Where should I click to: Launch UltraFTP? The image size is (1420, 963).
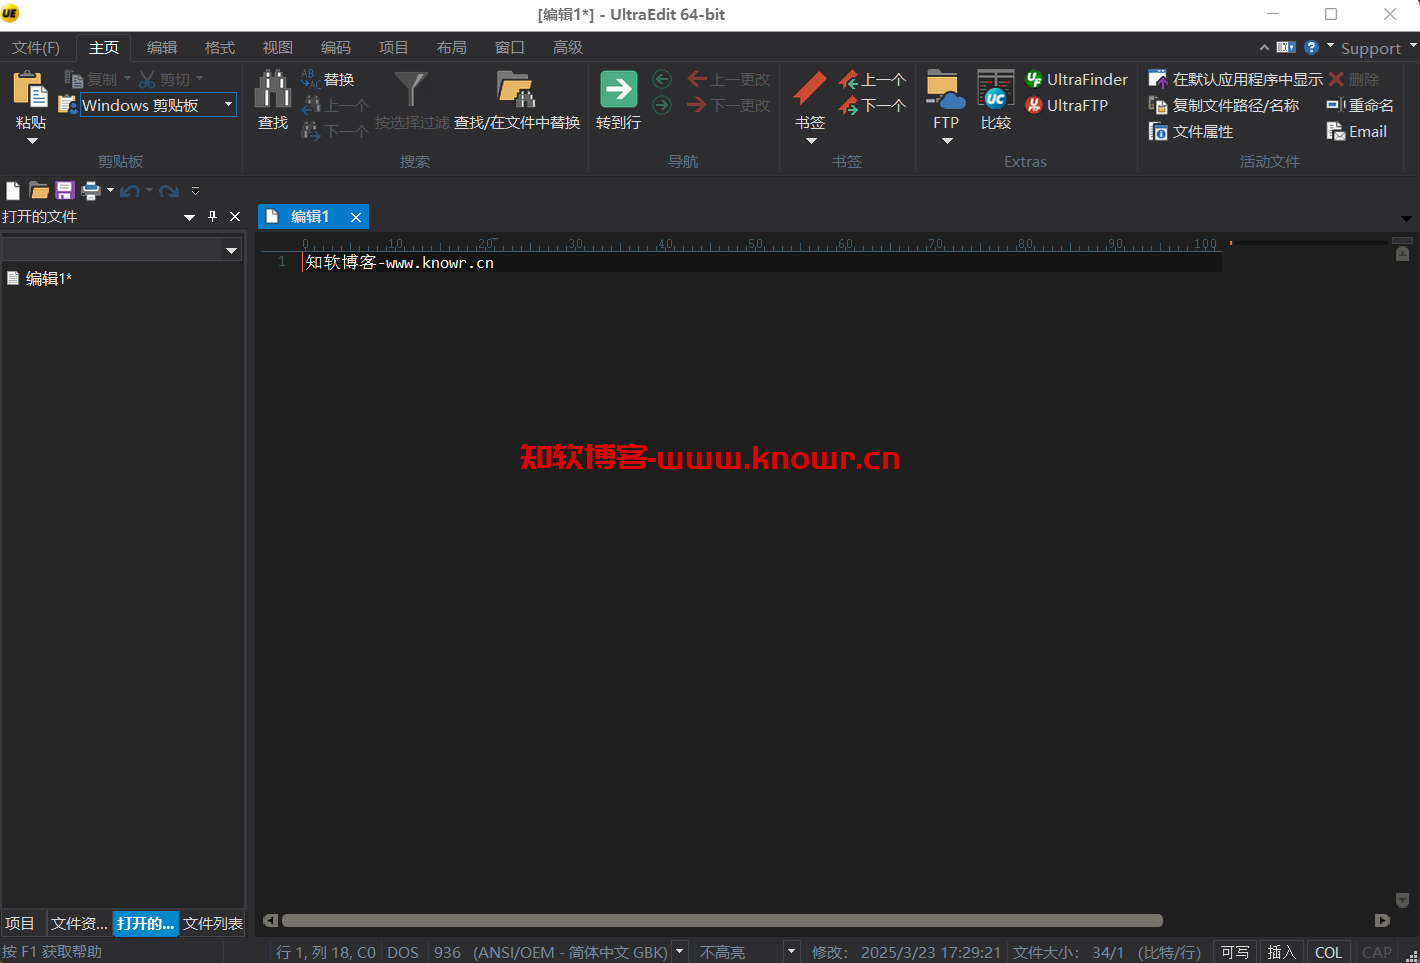point(1067,105)
